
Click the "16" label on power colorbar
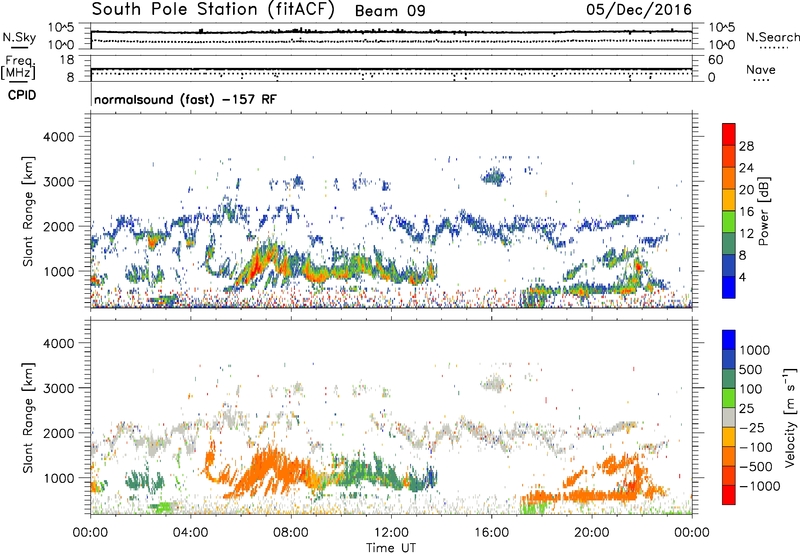(746, 212)
